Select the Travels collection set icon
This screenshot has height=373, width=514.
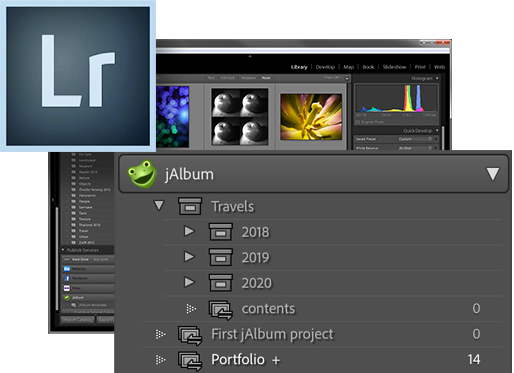point(190,206)
